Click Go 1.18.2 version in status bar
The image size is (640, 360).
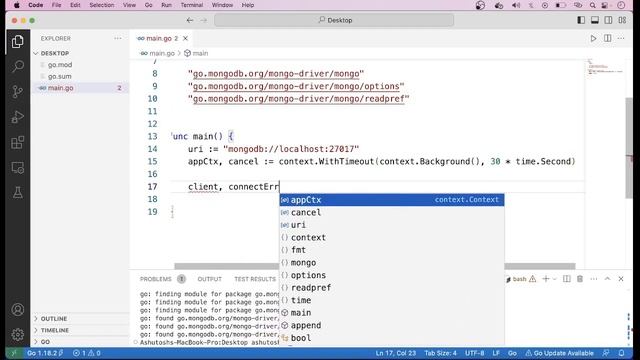click(45, 353)
